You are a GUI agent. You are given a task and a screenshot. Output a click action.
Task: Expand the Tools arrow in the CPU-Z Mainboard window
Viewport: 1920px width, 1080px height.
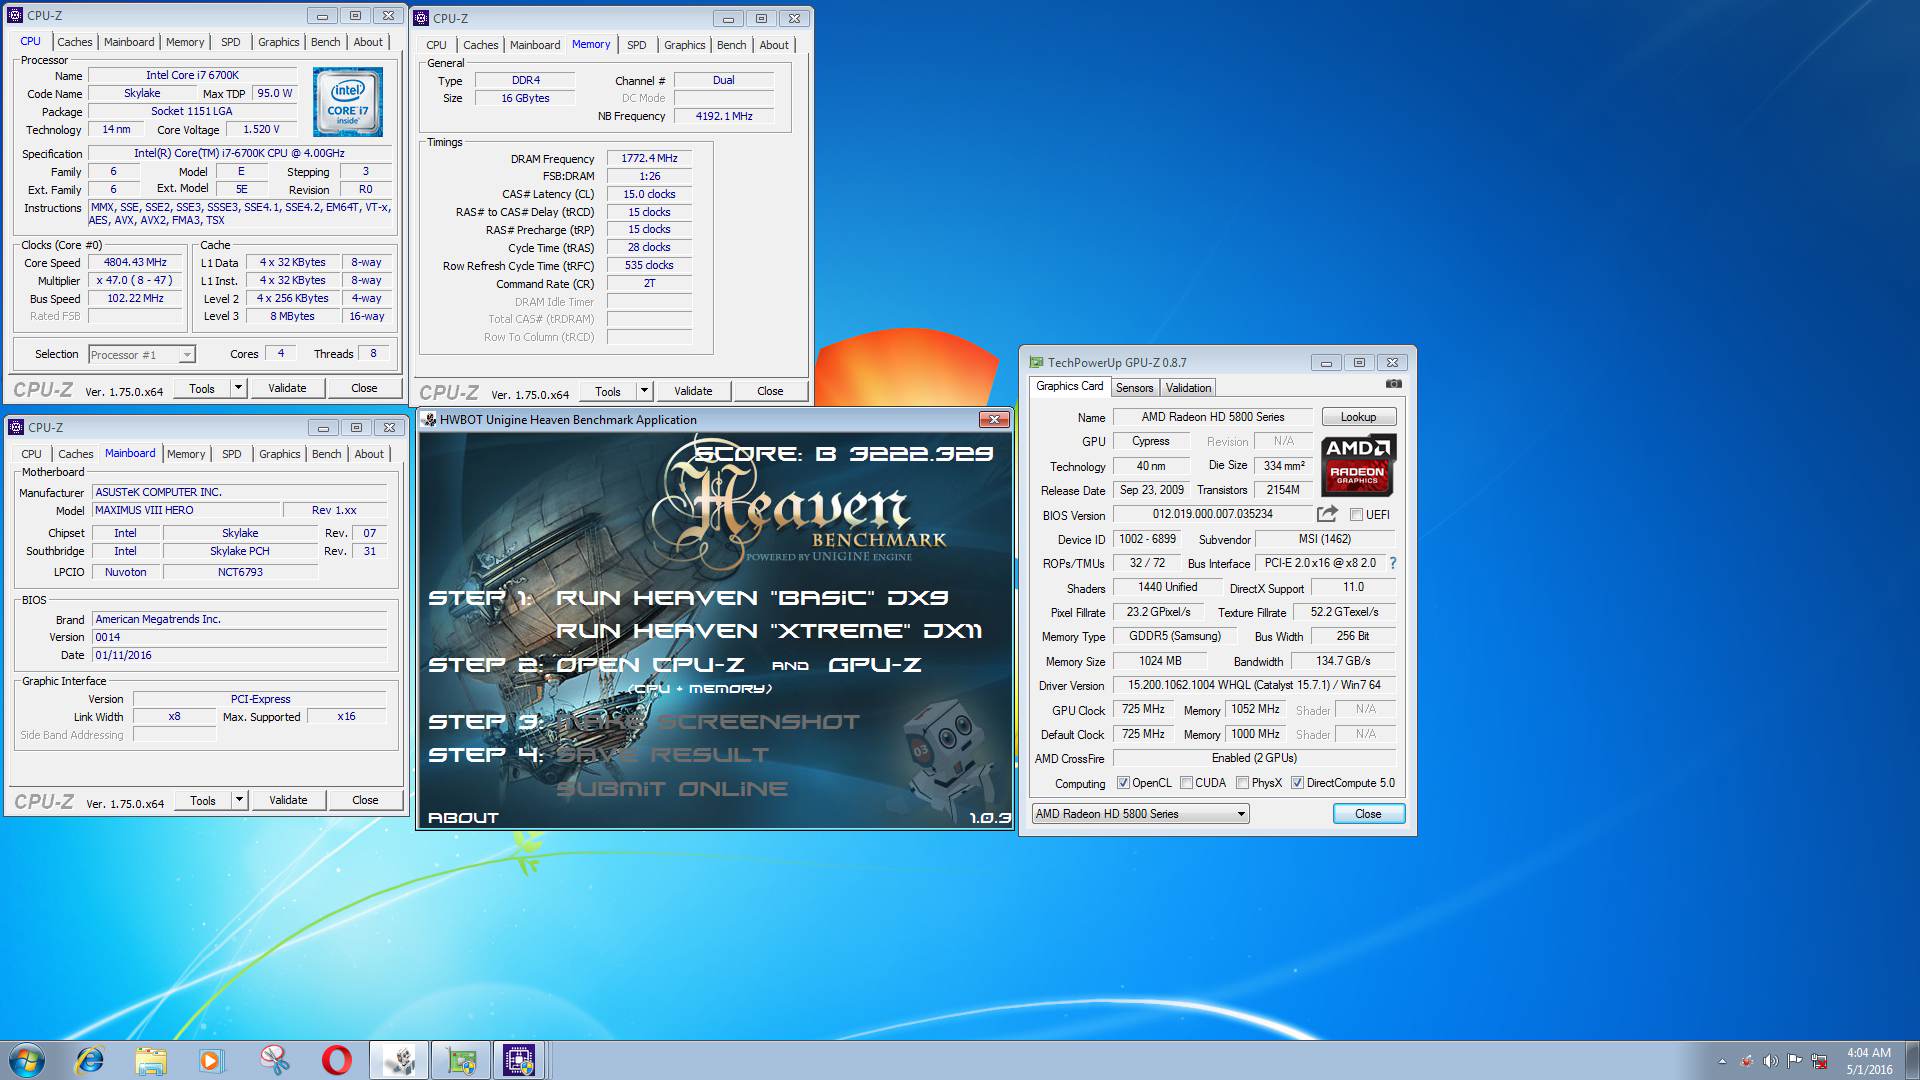click(239, 800)
